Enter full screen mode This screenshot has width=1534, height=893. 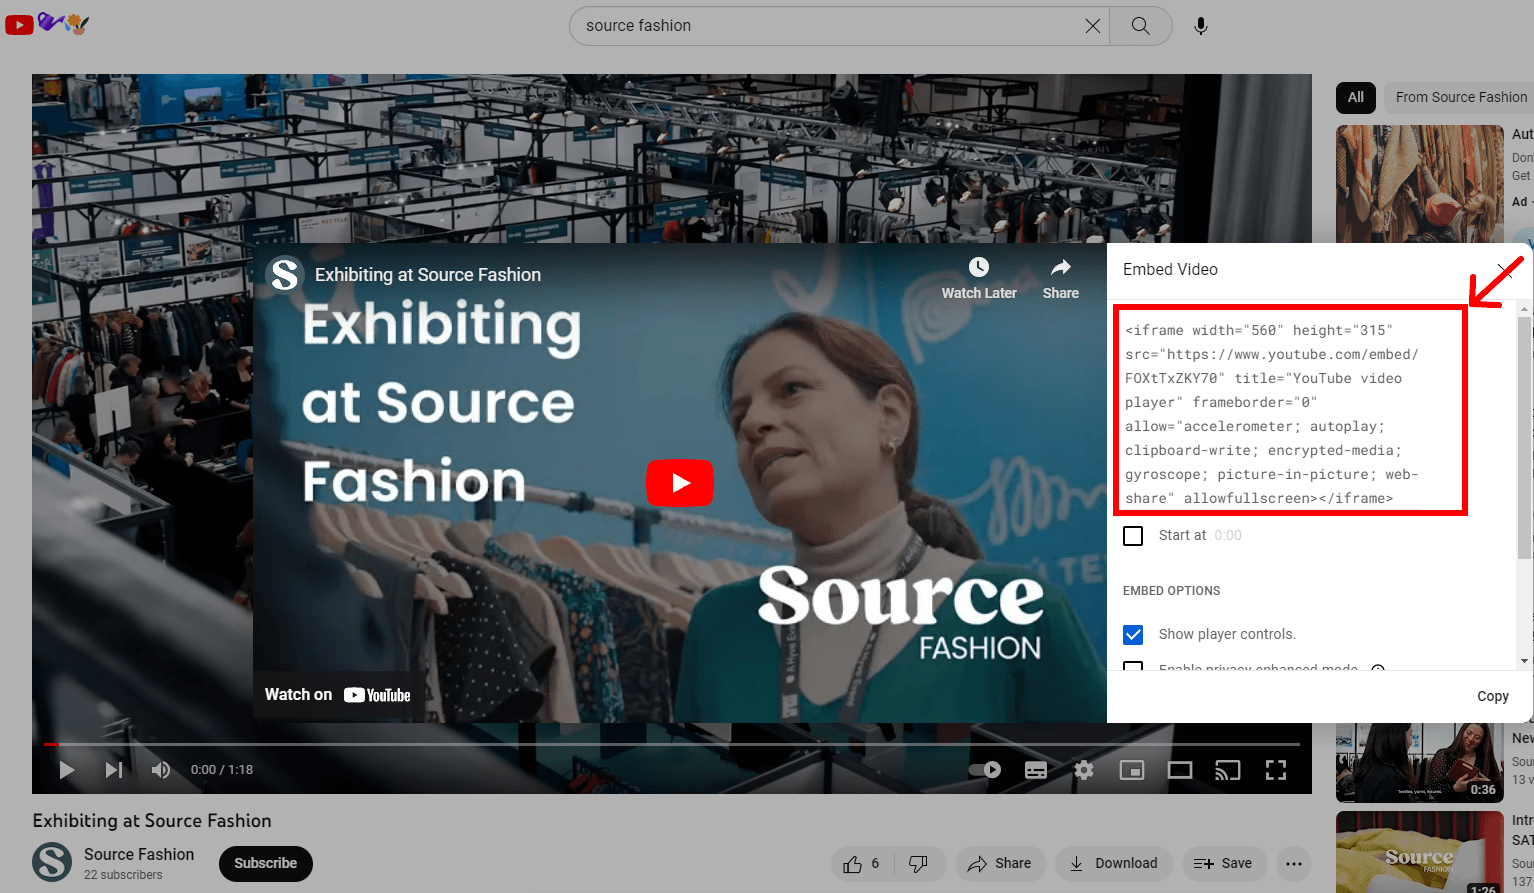(1276, 770)
